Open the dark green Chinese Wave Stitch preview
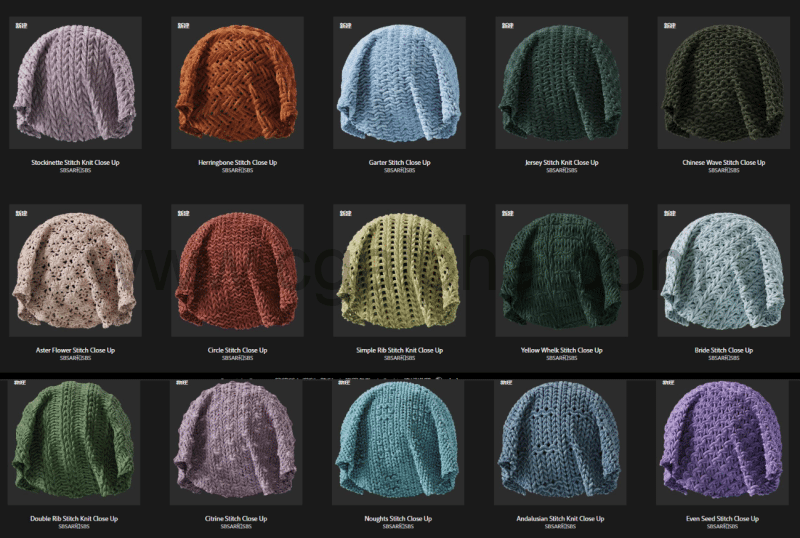This screenshot has height=538, width=800. (x=723, y=83)
